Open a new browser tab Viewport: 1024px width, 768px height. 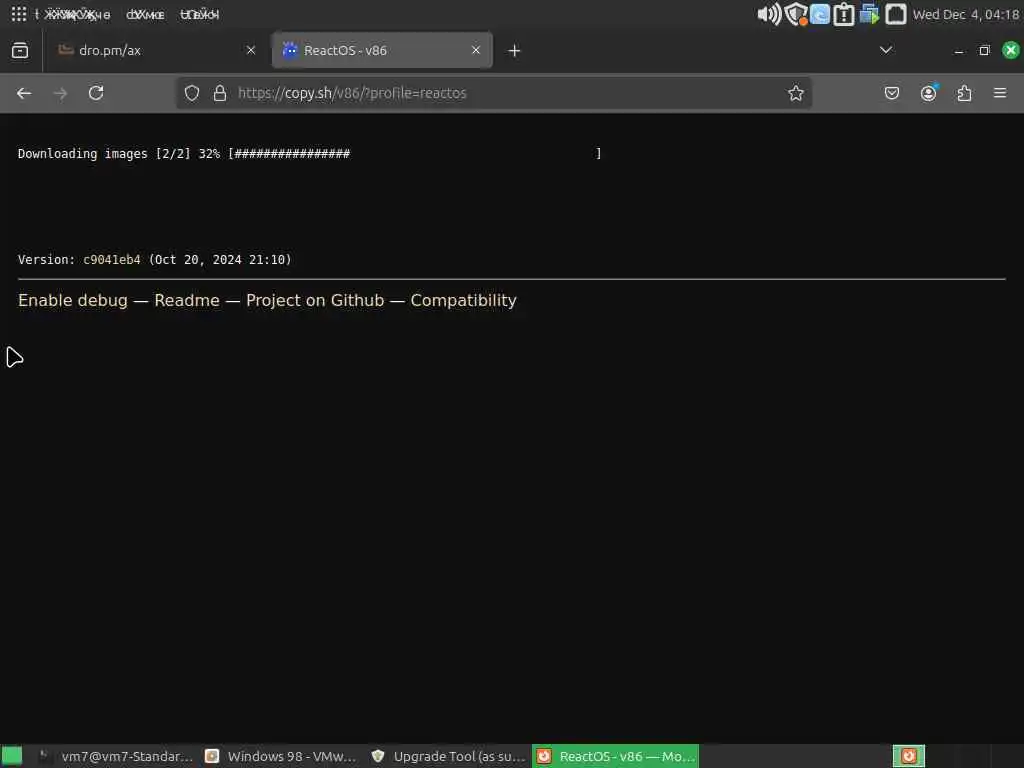point(515,50)
